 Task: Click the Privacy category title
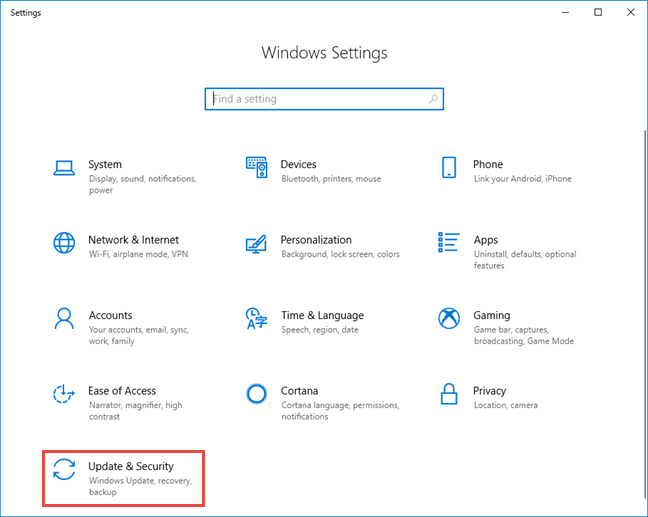490,391
